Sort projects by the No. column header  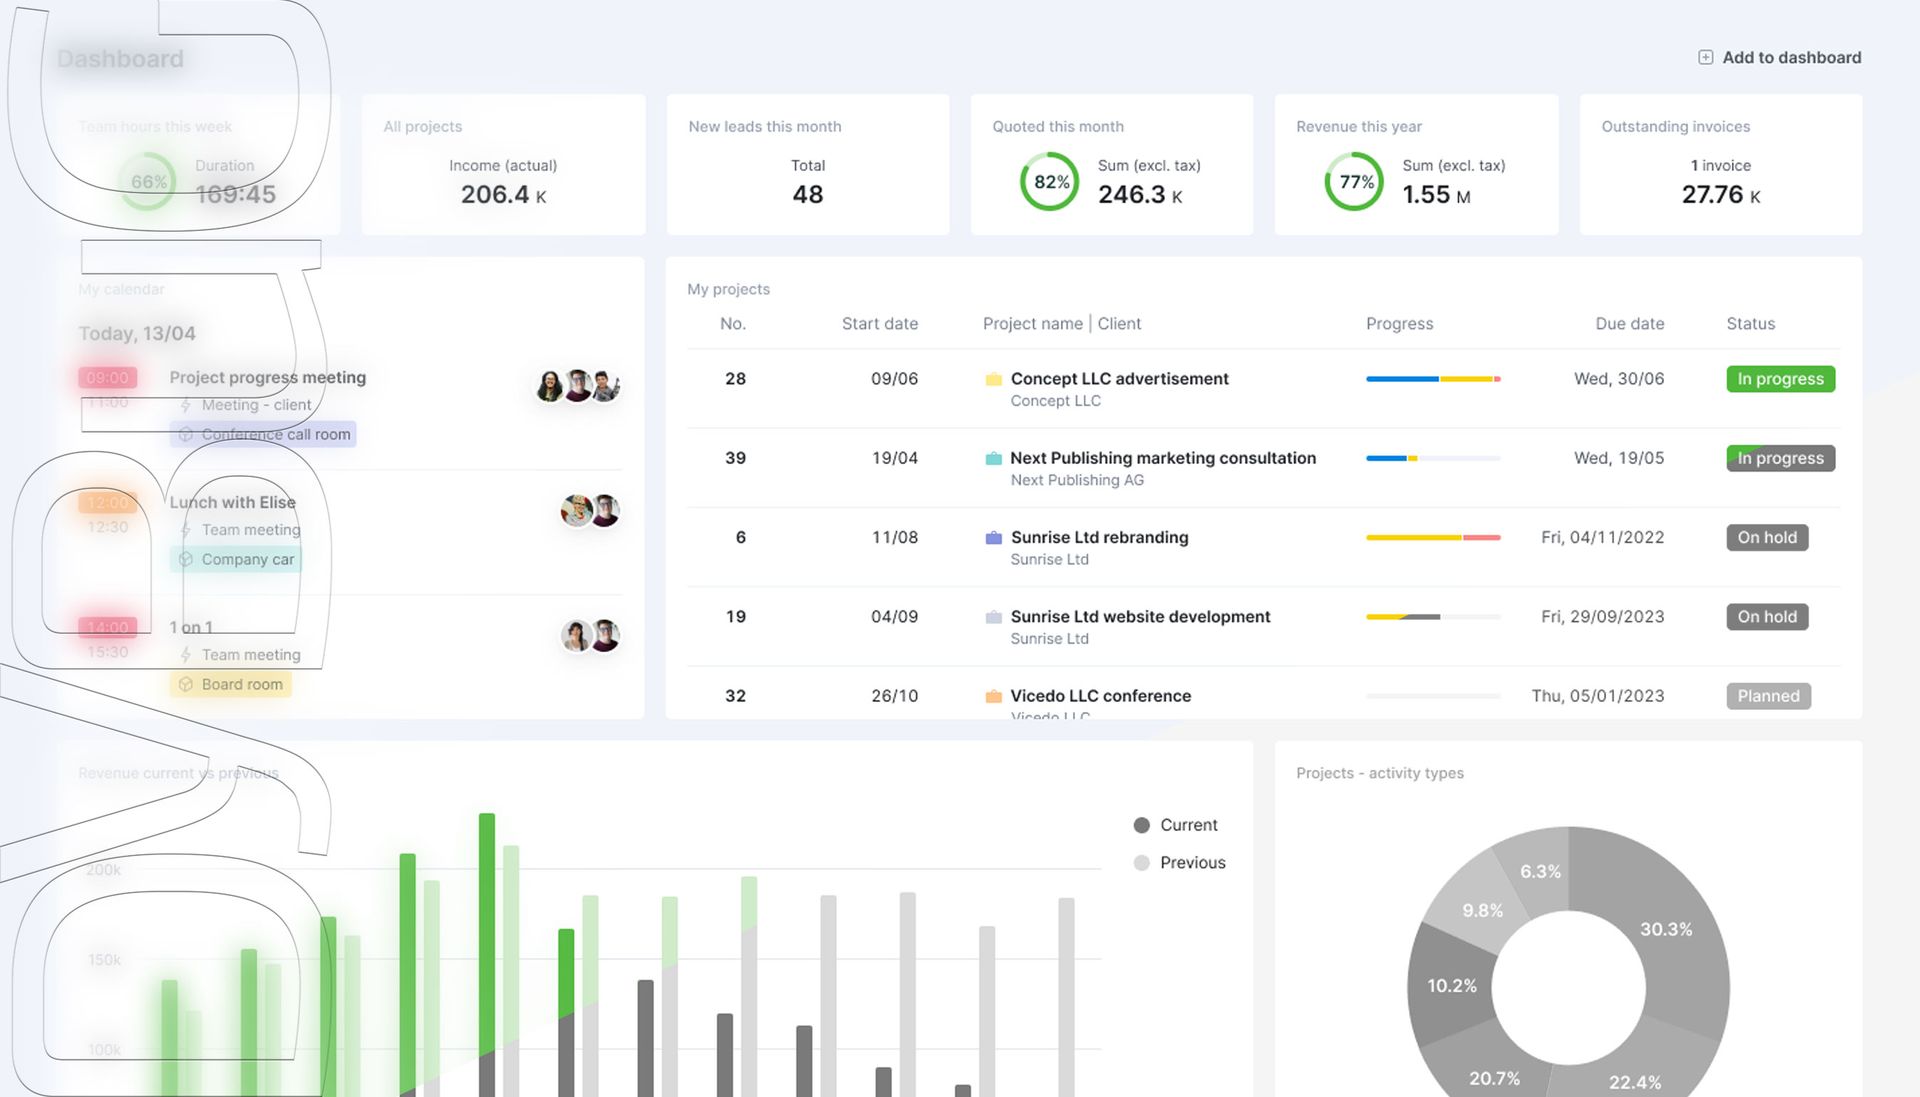pyautogui.click(x=733, y=324)
